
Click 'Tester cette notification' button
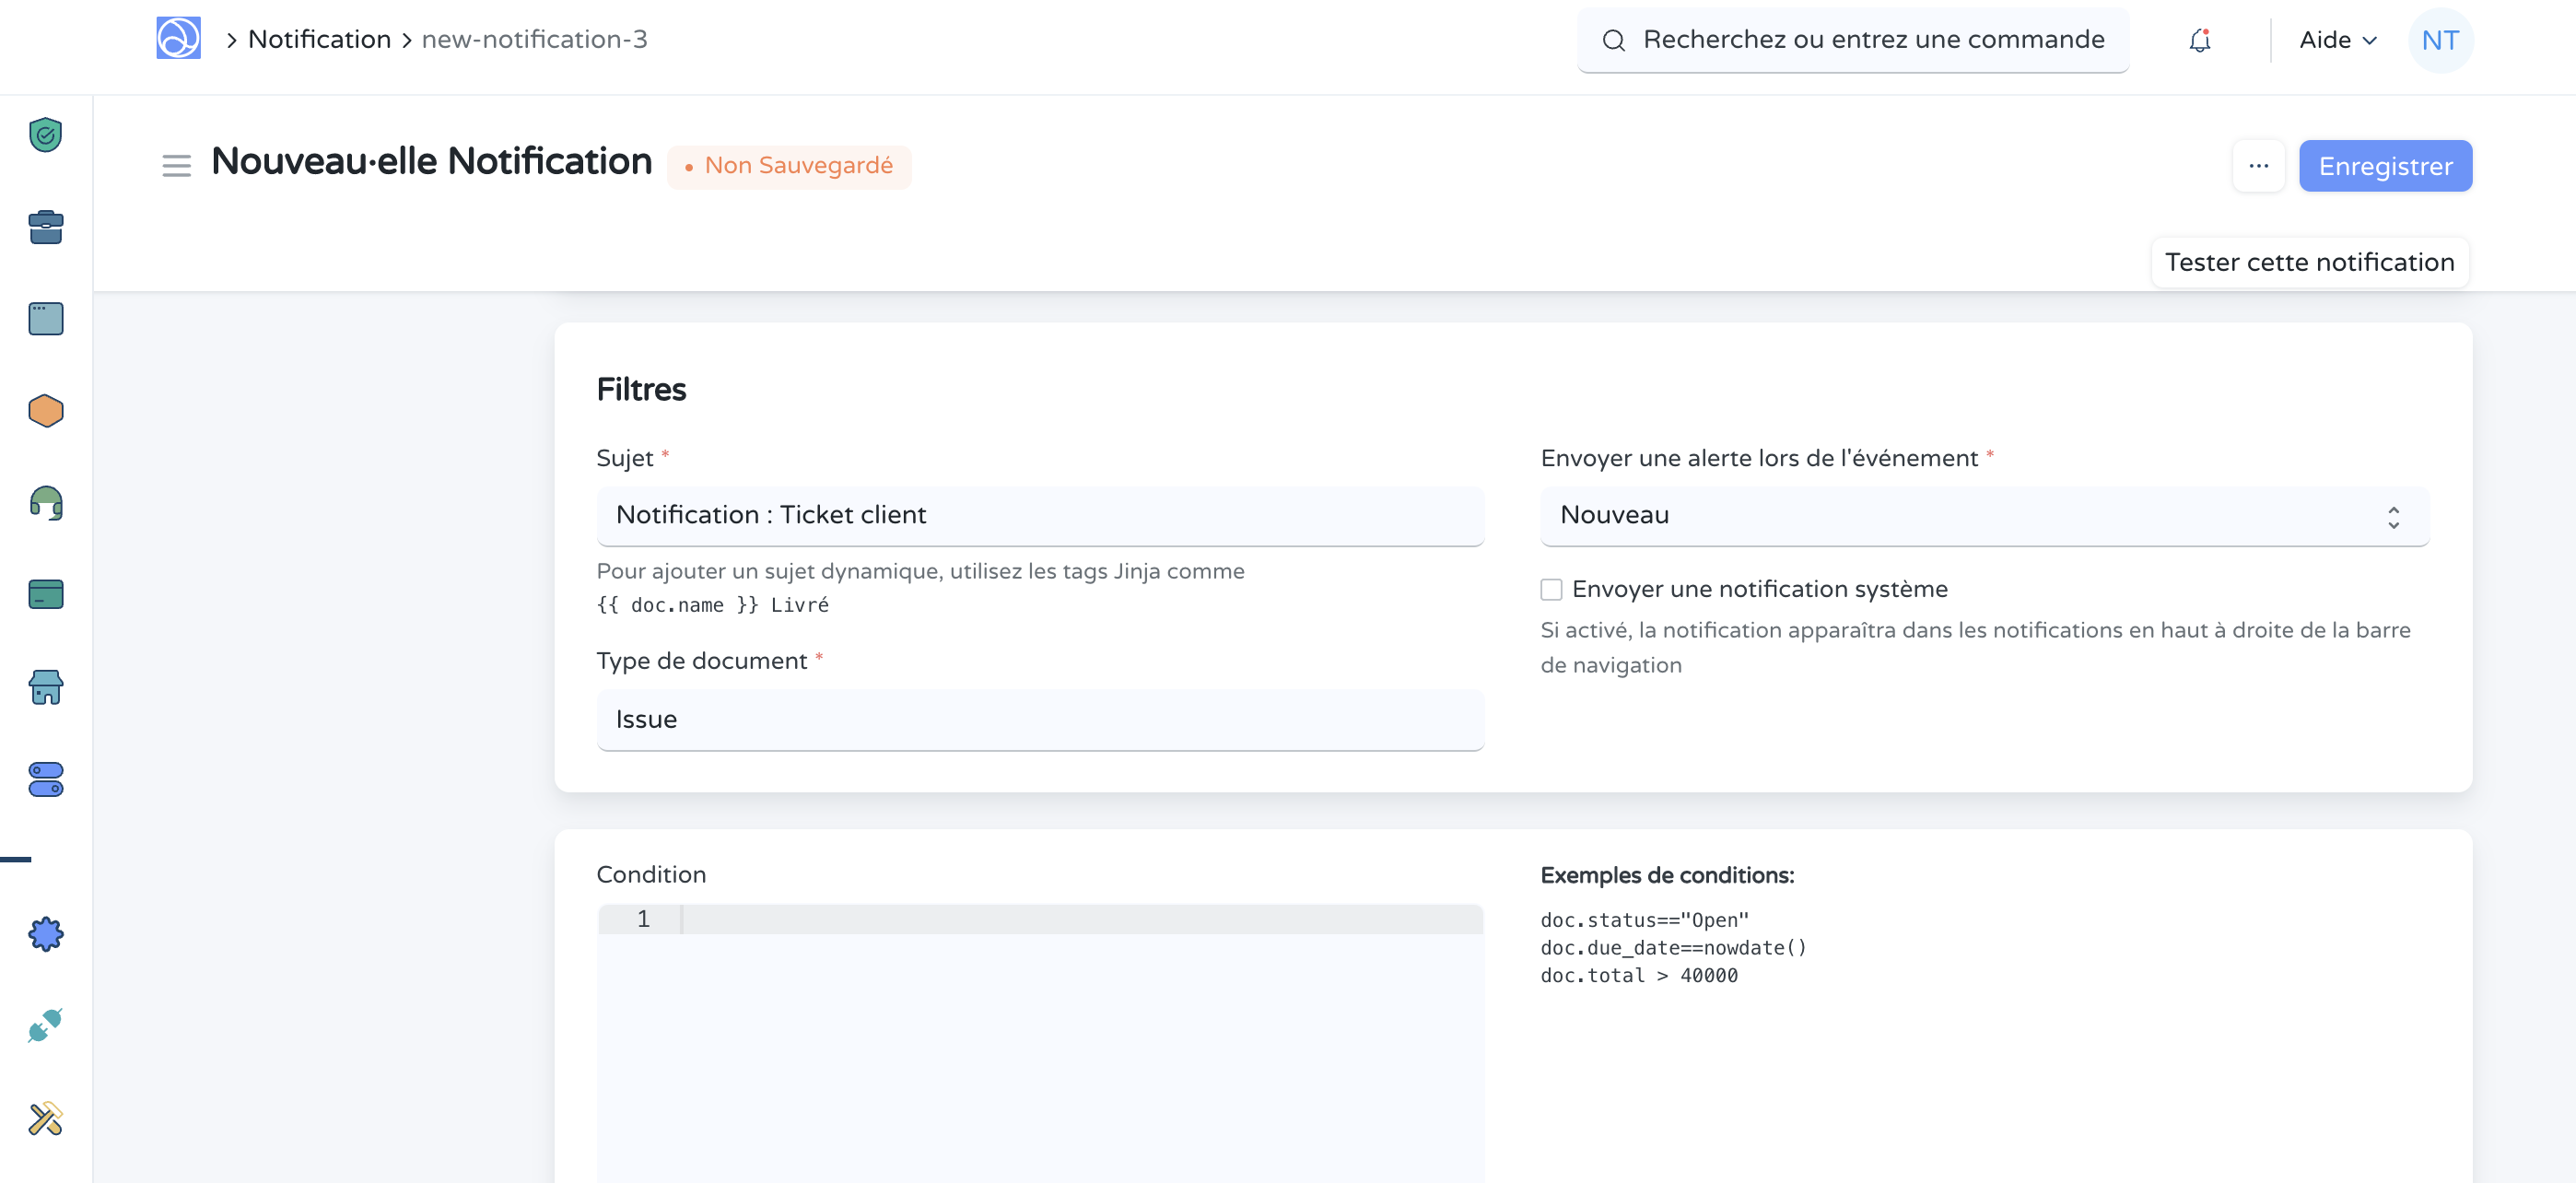click(2309, 262)
